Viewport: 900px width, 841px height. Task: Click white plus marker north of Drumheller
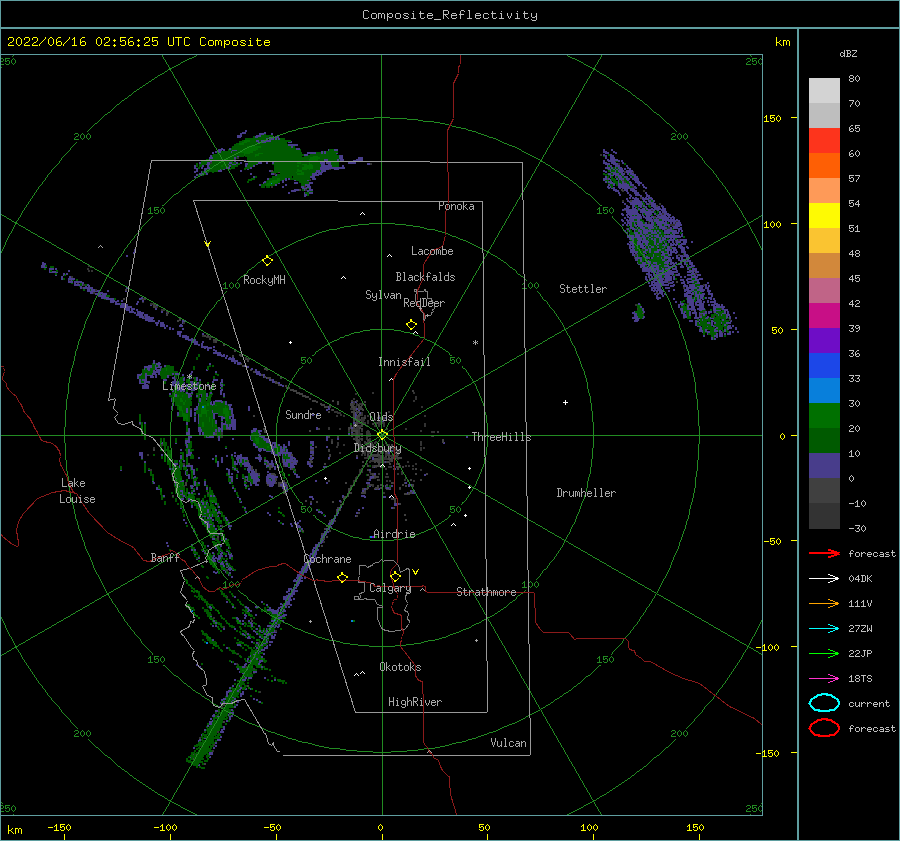565,402
